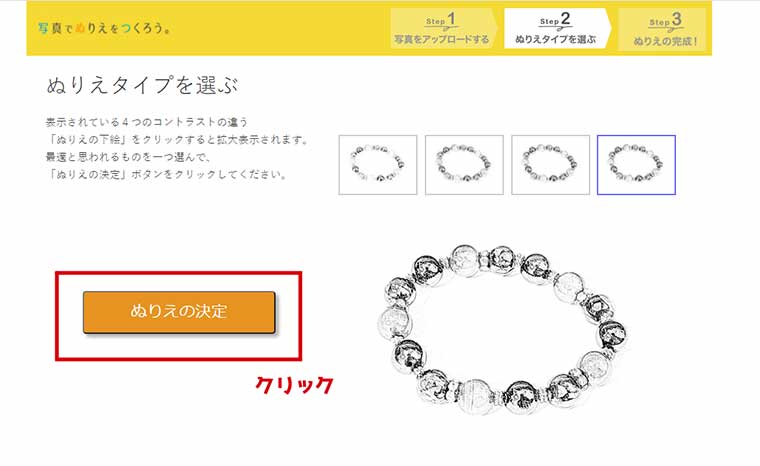Choose the first, lightest-contrast bracelet thumbnail

[x=378, y=165]
